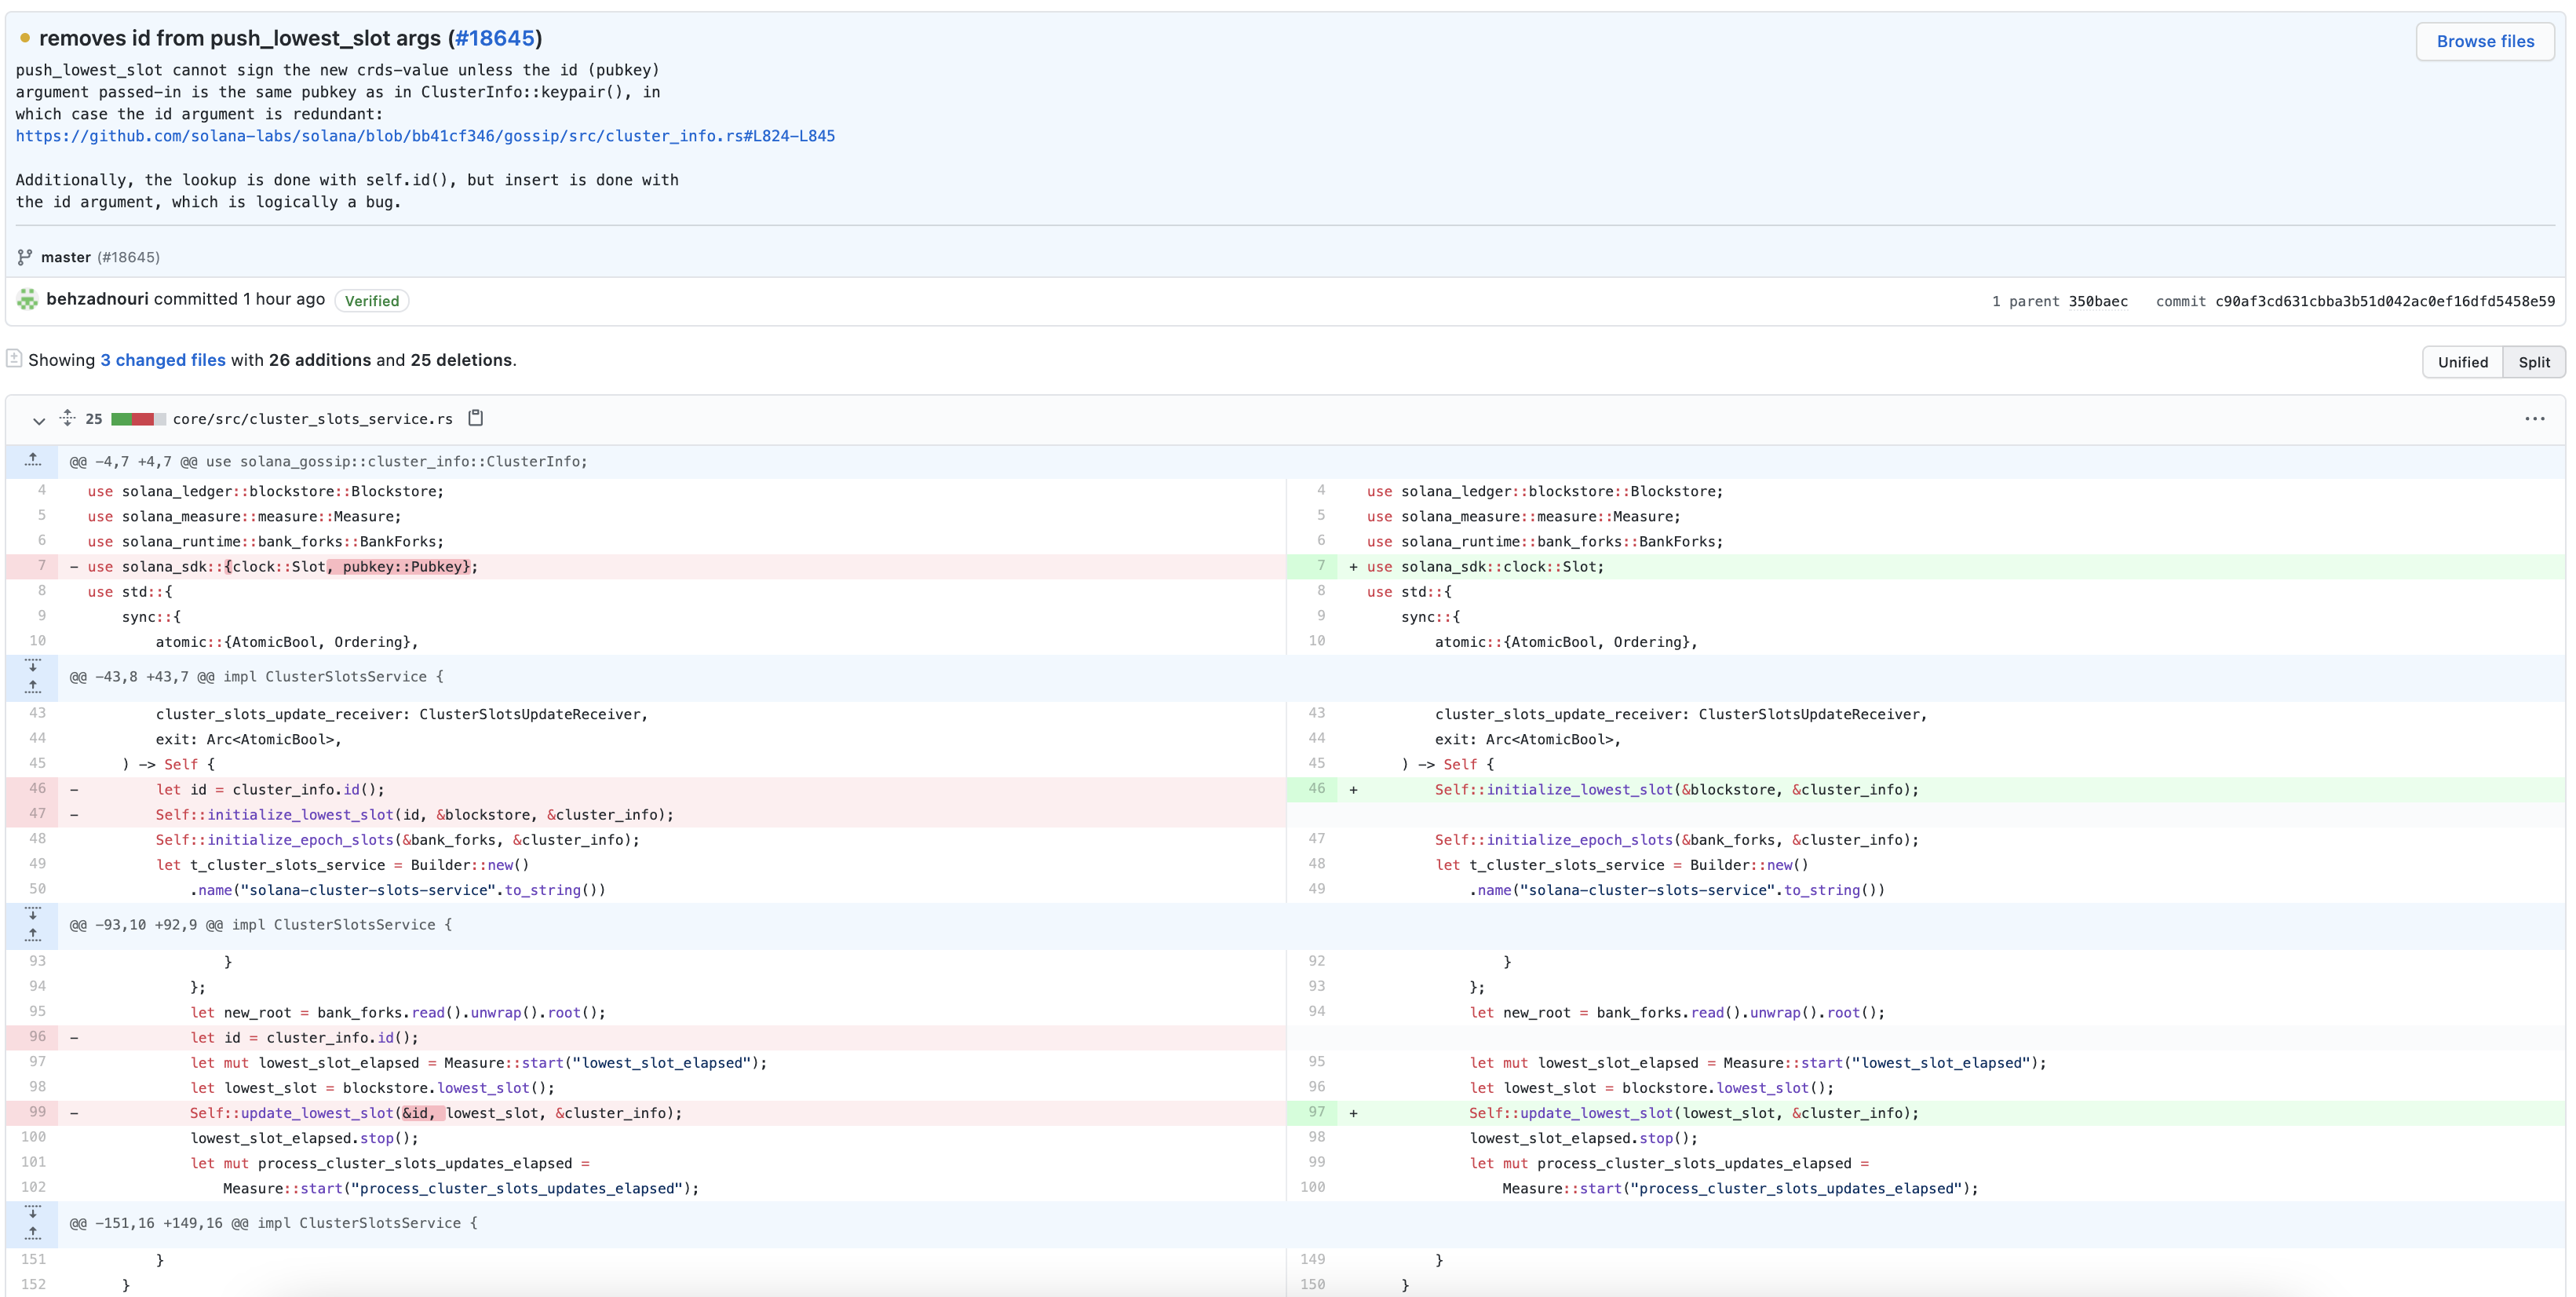Click the pending status dot before commit title
2576x1297 pixels.
(25, 38)
